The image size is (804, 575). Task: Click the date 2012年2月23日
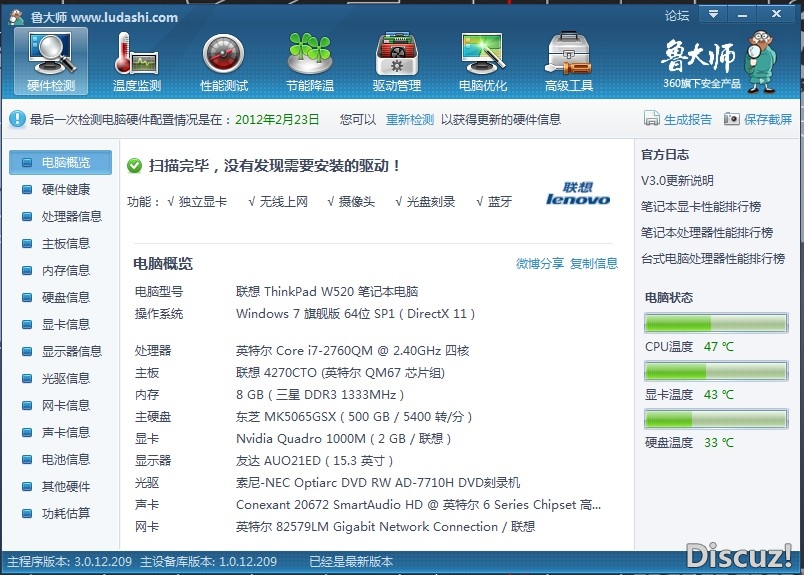[x=277, y=120]
